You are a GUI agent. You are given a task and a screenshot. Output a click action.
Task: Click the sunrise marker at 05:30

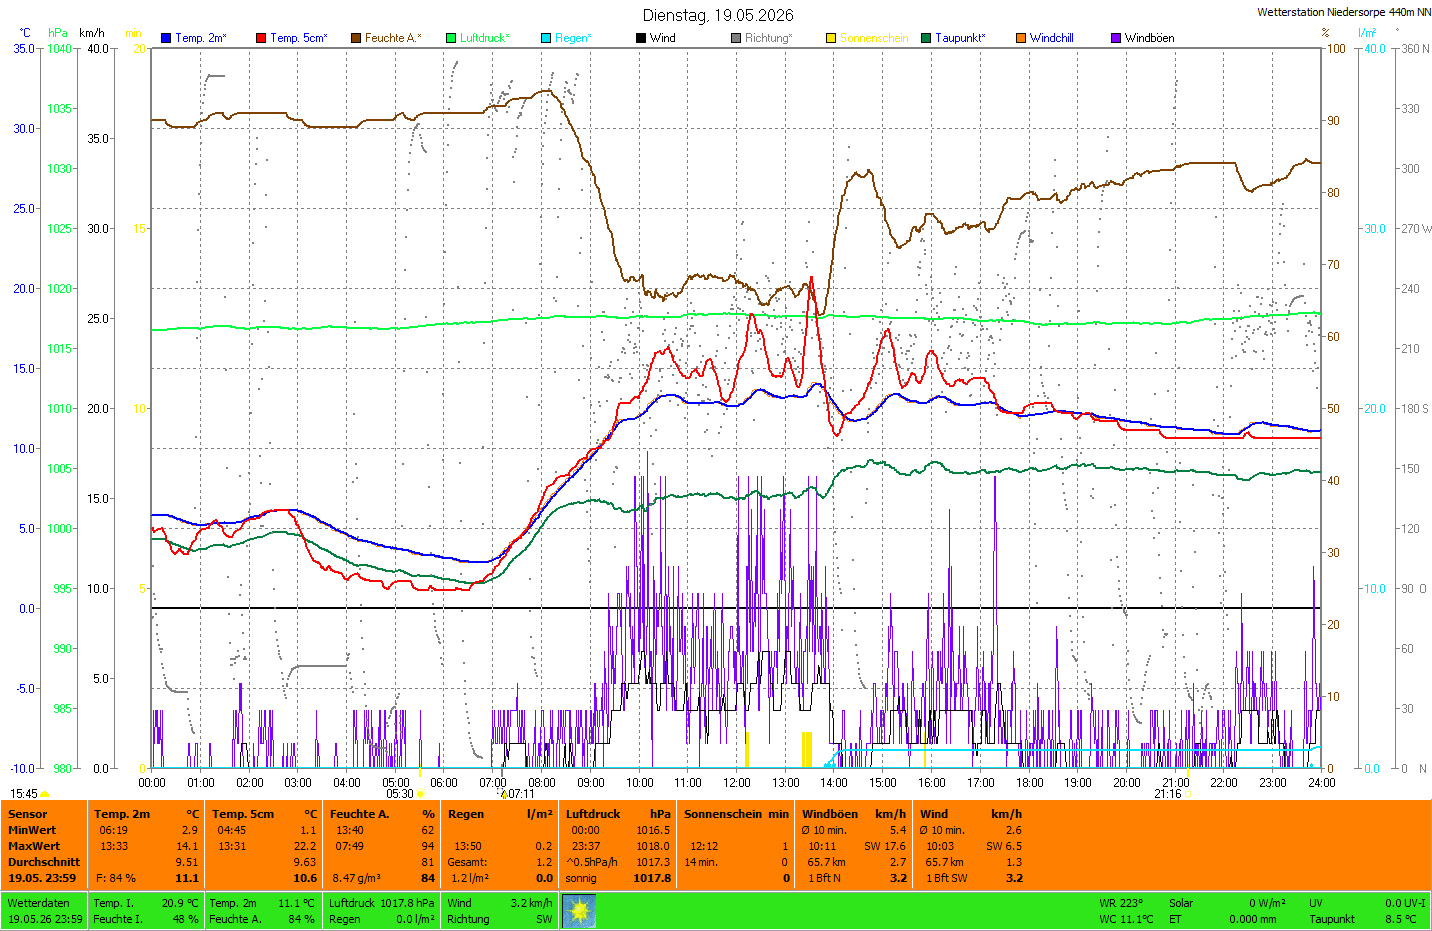coord(404,794)
